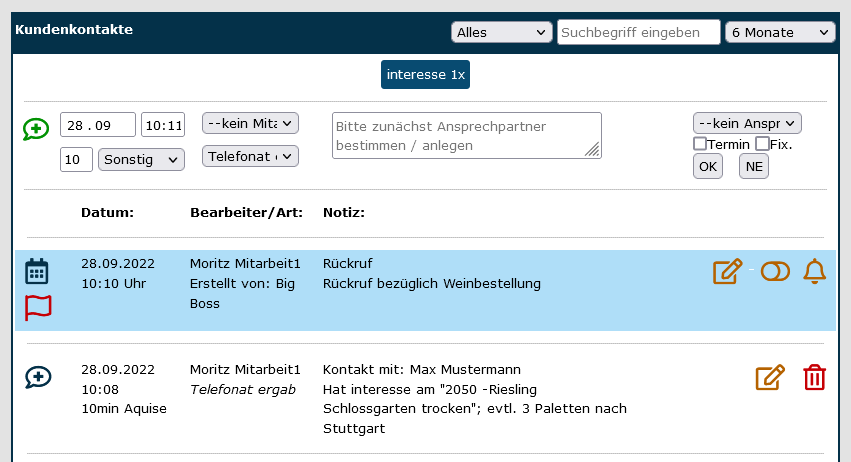The width and height of the screenshot is (851, 462).
Task: Edit the Rückruf entry with pencil icon
Action: point(727,271)
